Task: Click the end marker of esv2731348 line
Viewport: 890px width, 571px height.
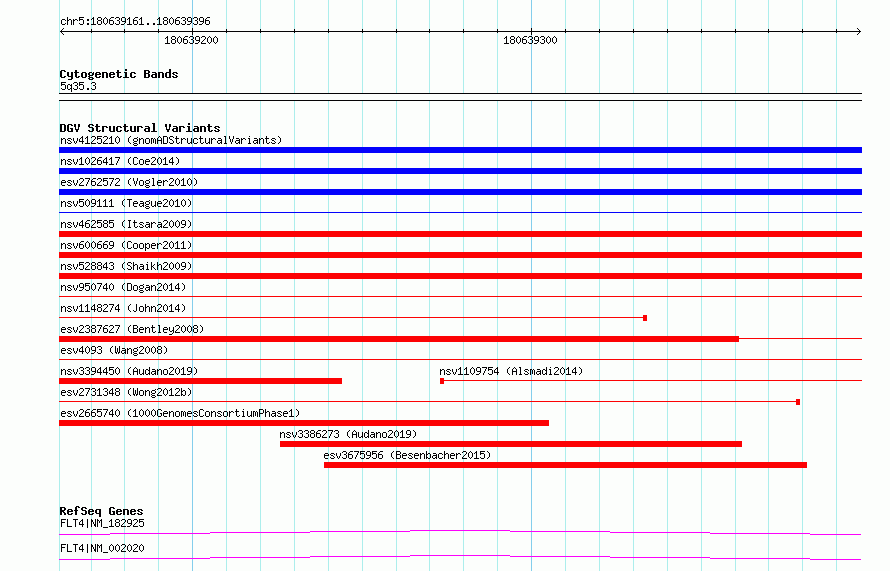Action: pos(798,402)
